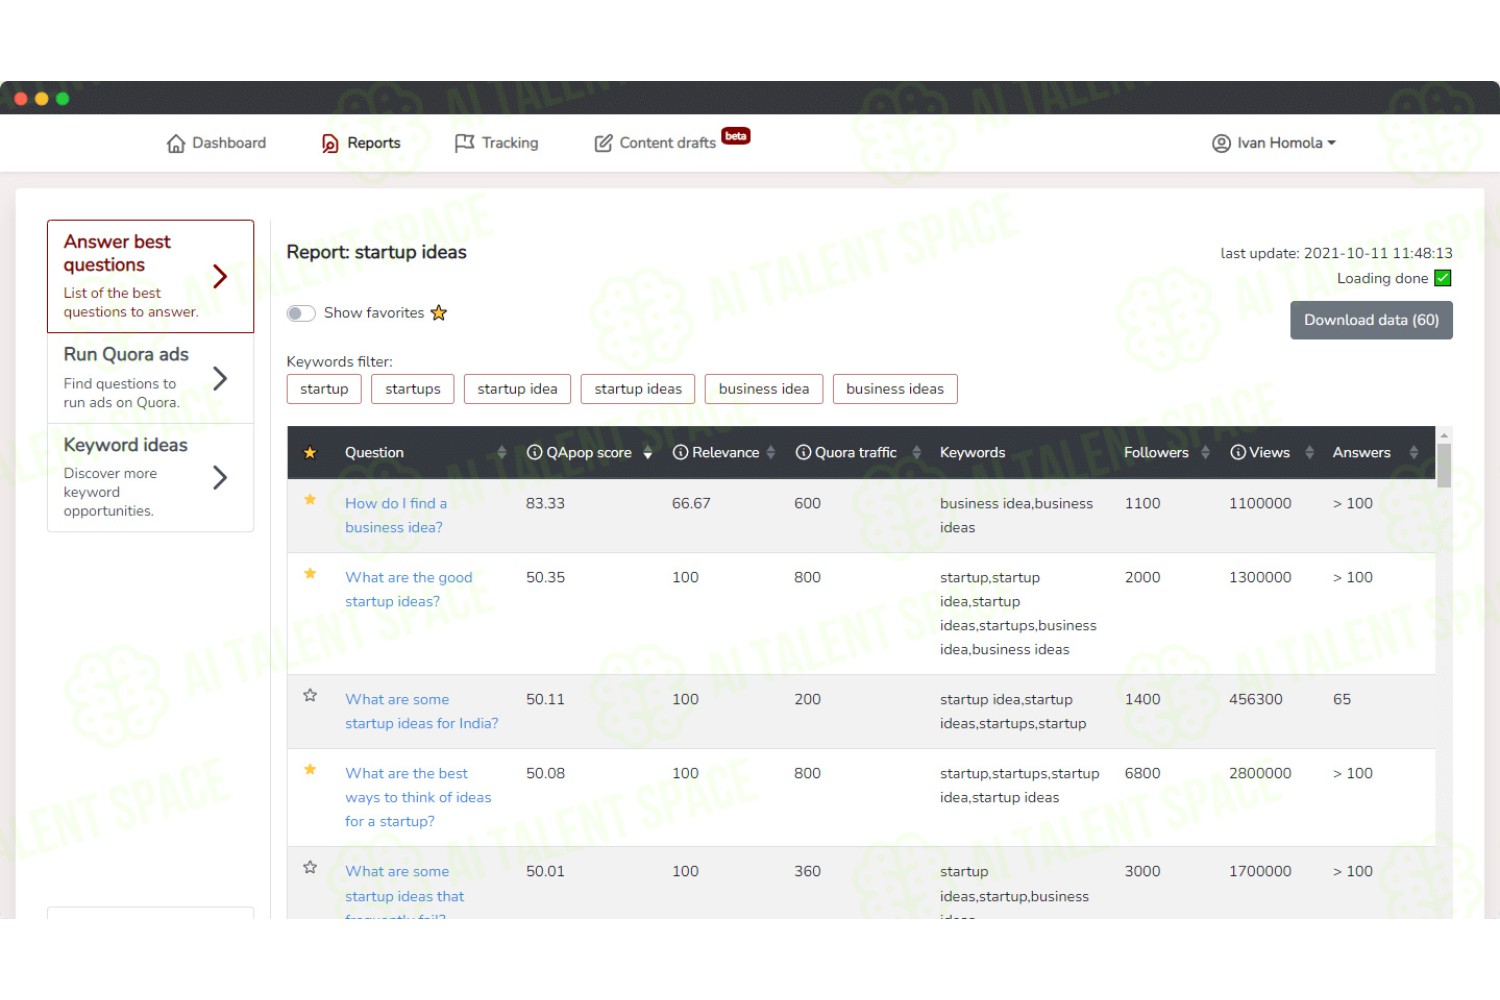The height and width of the screenshot is (1000, 1500).
Task: Open the Dashboard tab
Action: (217, 143)
